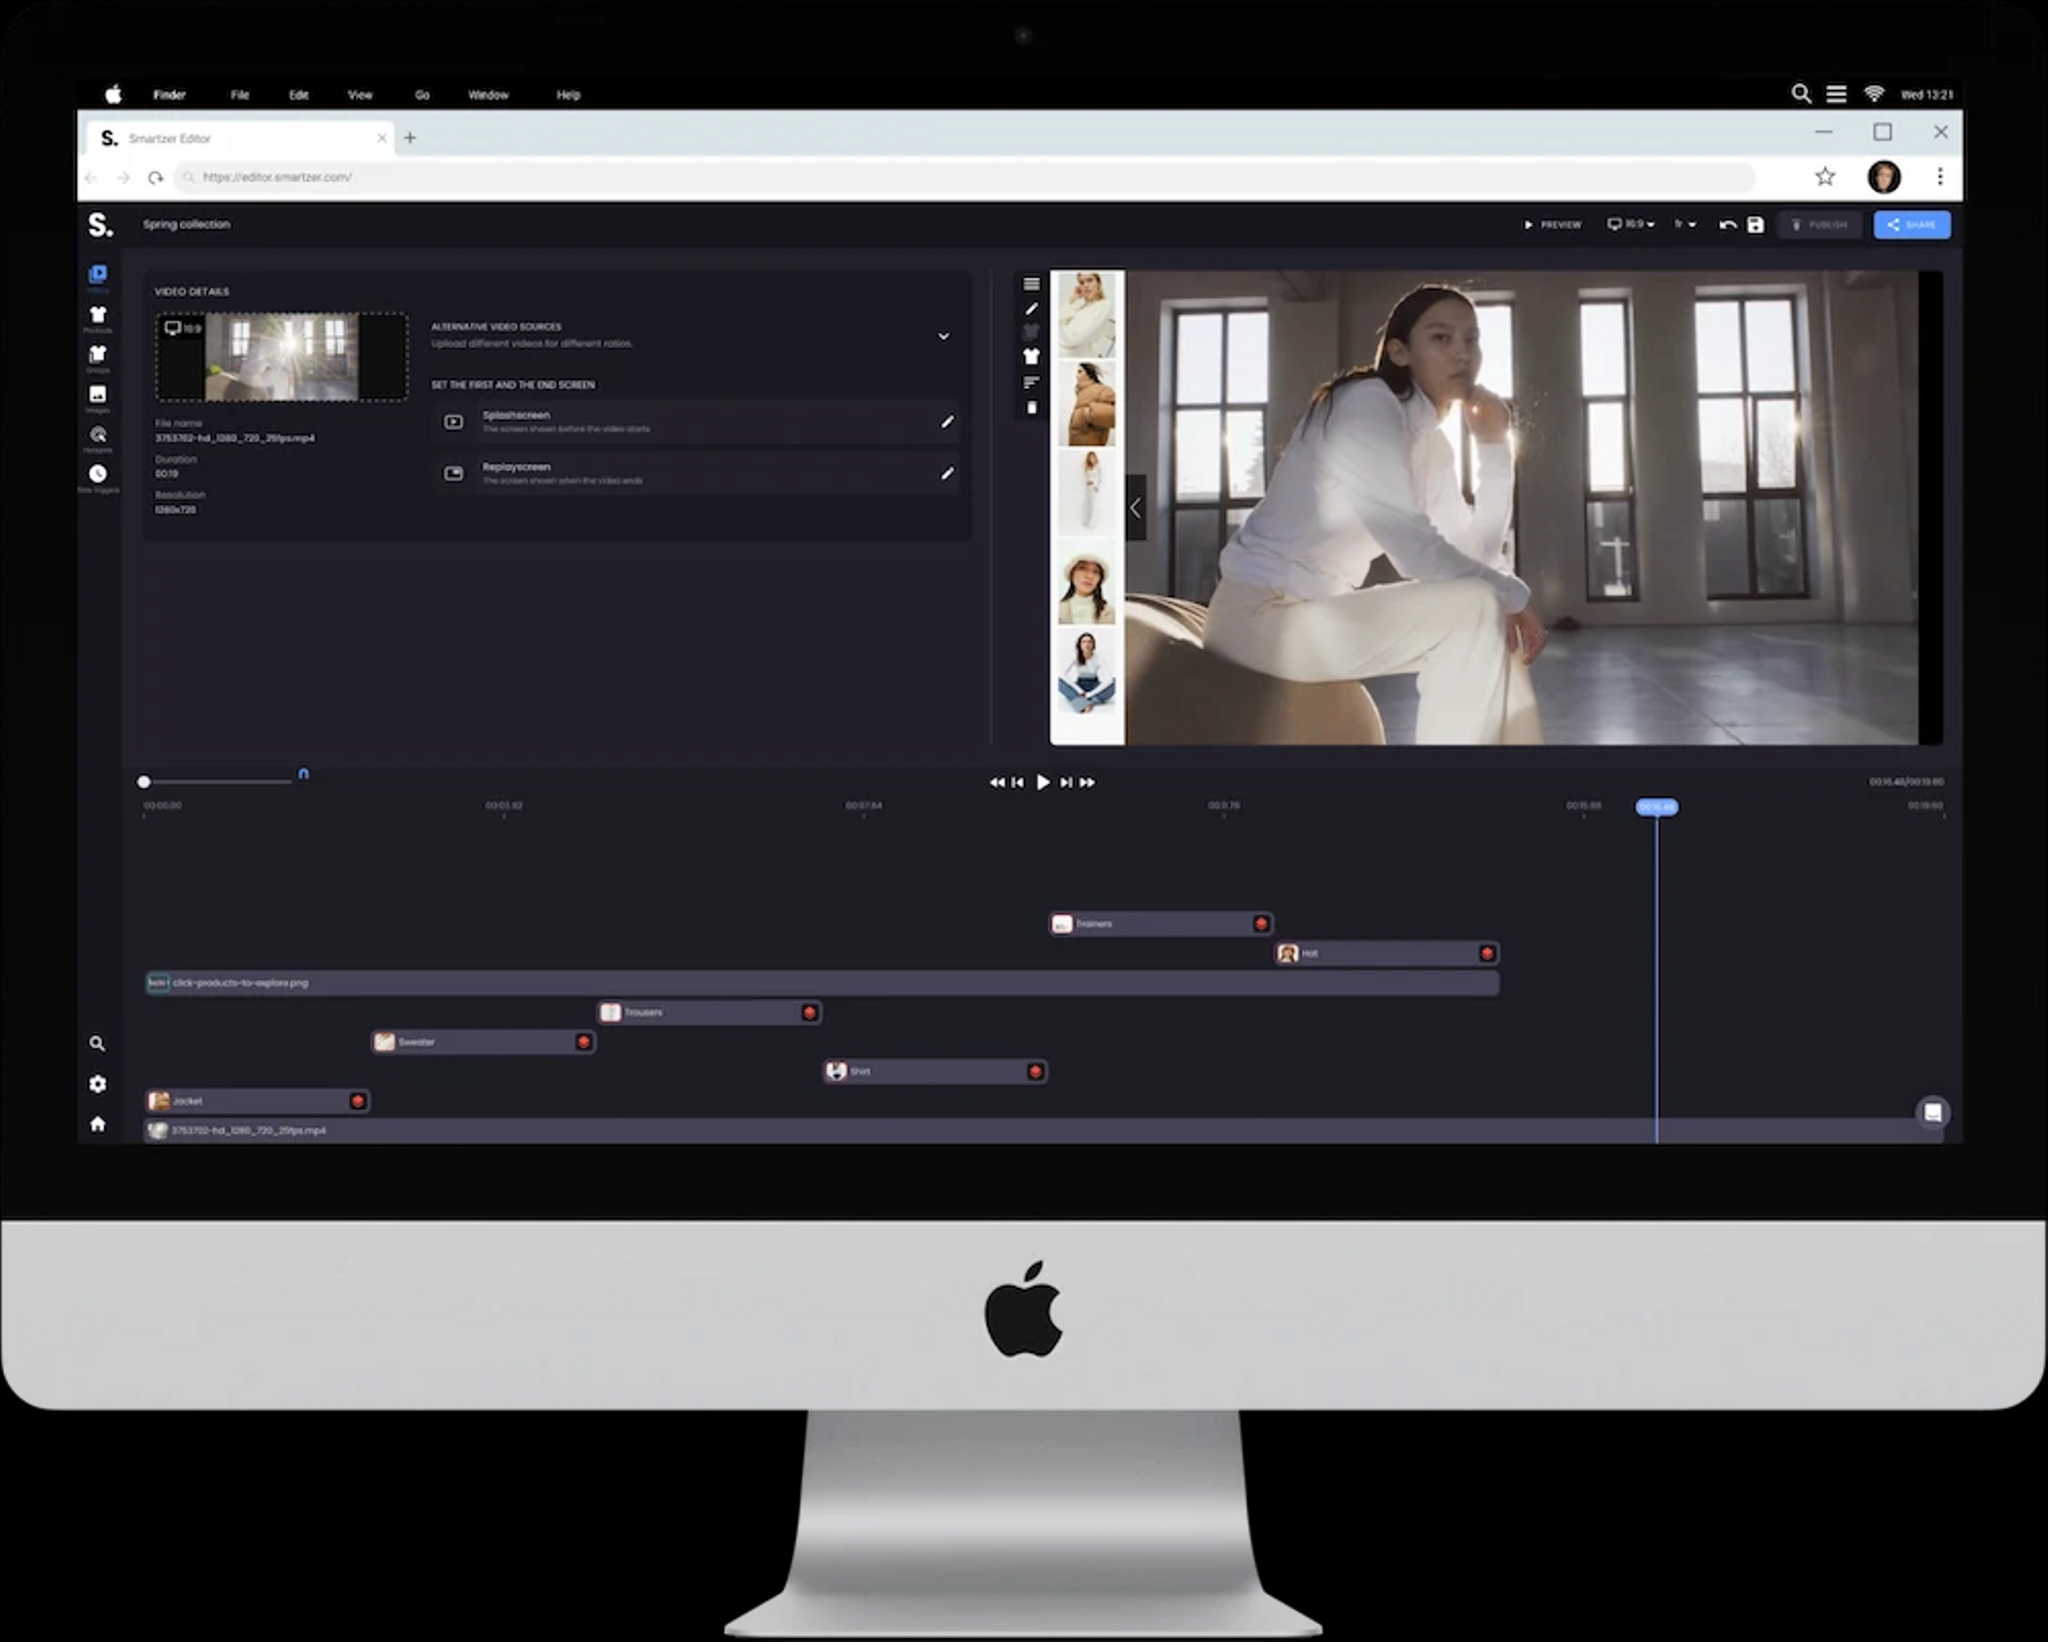Open the File menu in menu bar
2048x1642 pixels.
pos(240,95)
